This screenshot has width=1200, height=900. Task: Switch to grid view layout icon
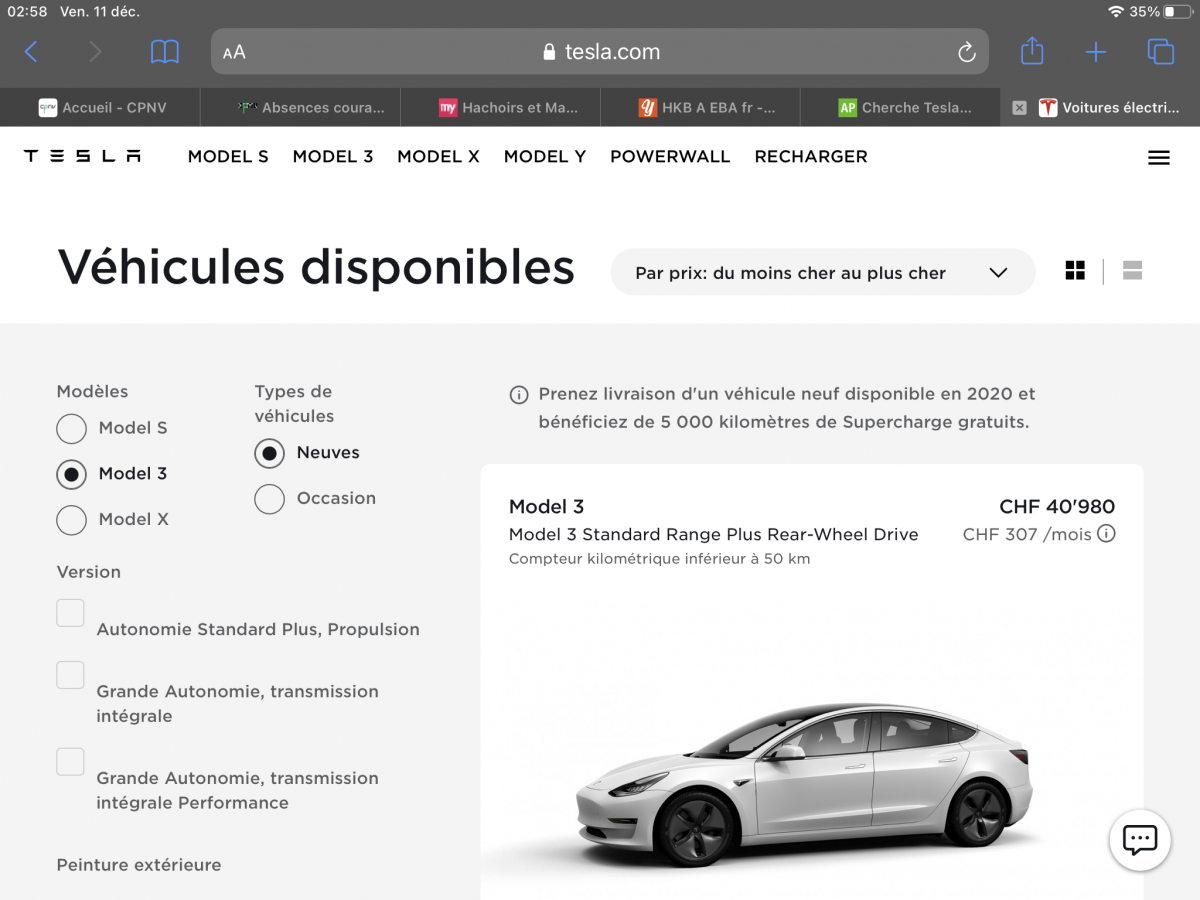(1075, 270)
